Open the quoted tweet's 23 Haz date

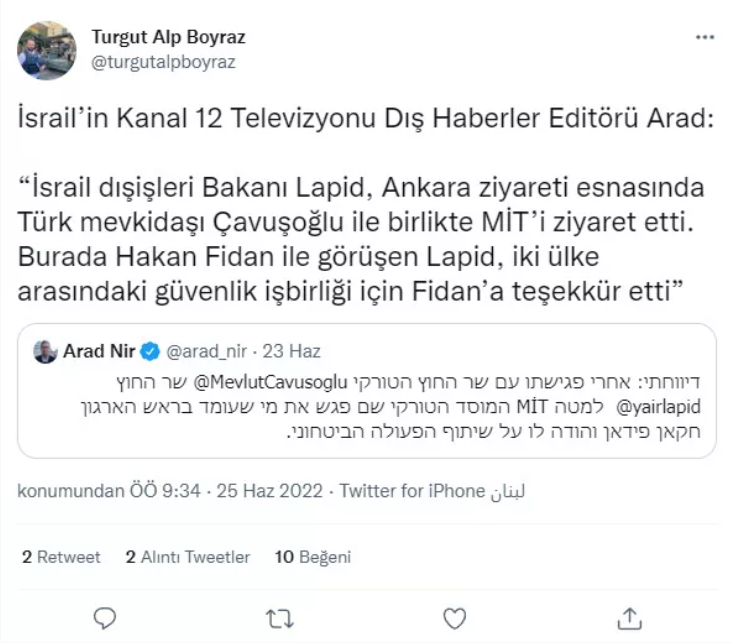[x=298, y=352]
